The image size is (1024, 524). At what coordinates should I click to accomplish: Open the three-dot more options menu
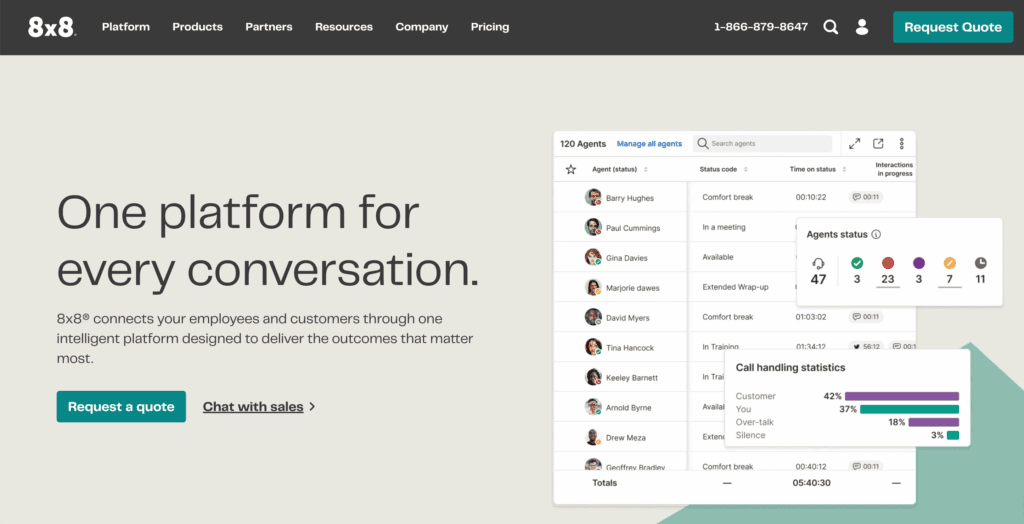click(901, 144)
